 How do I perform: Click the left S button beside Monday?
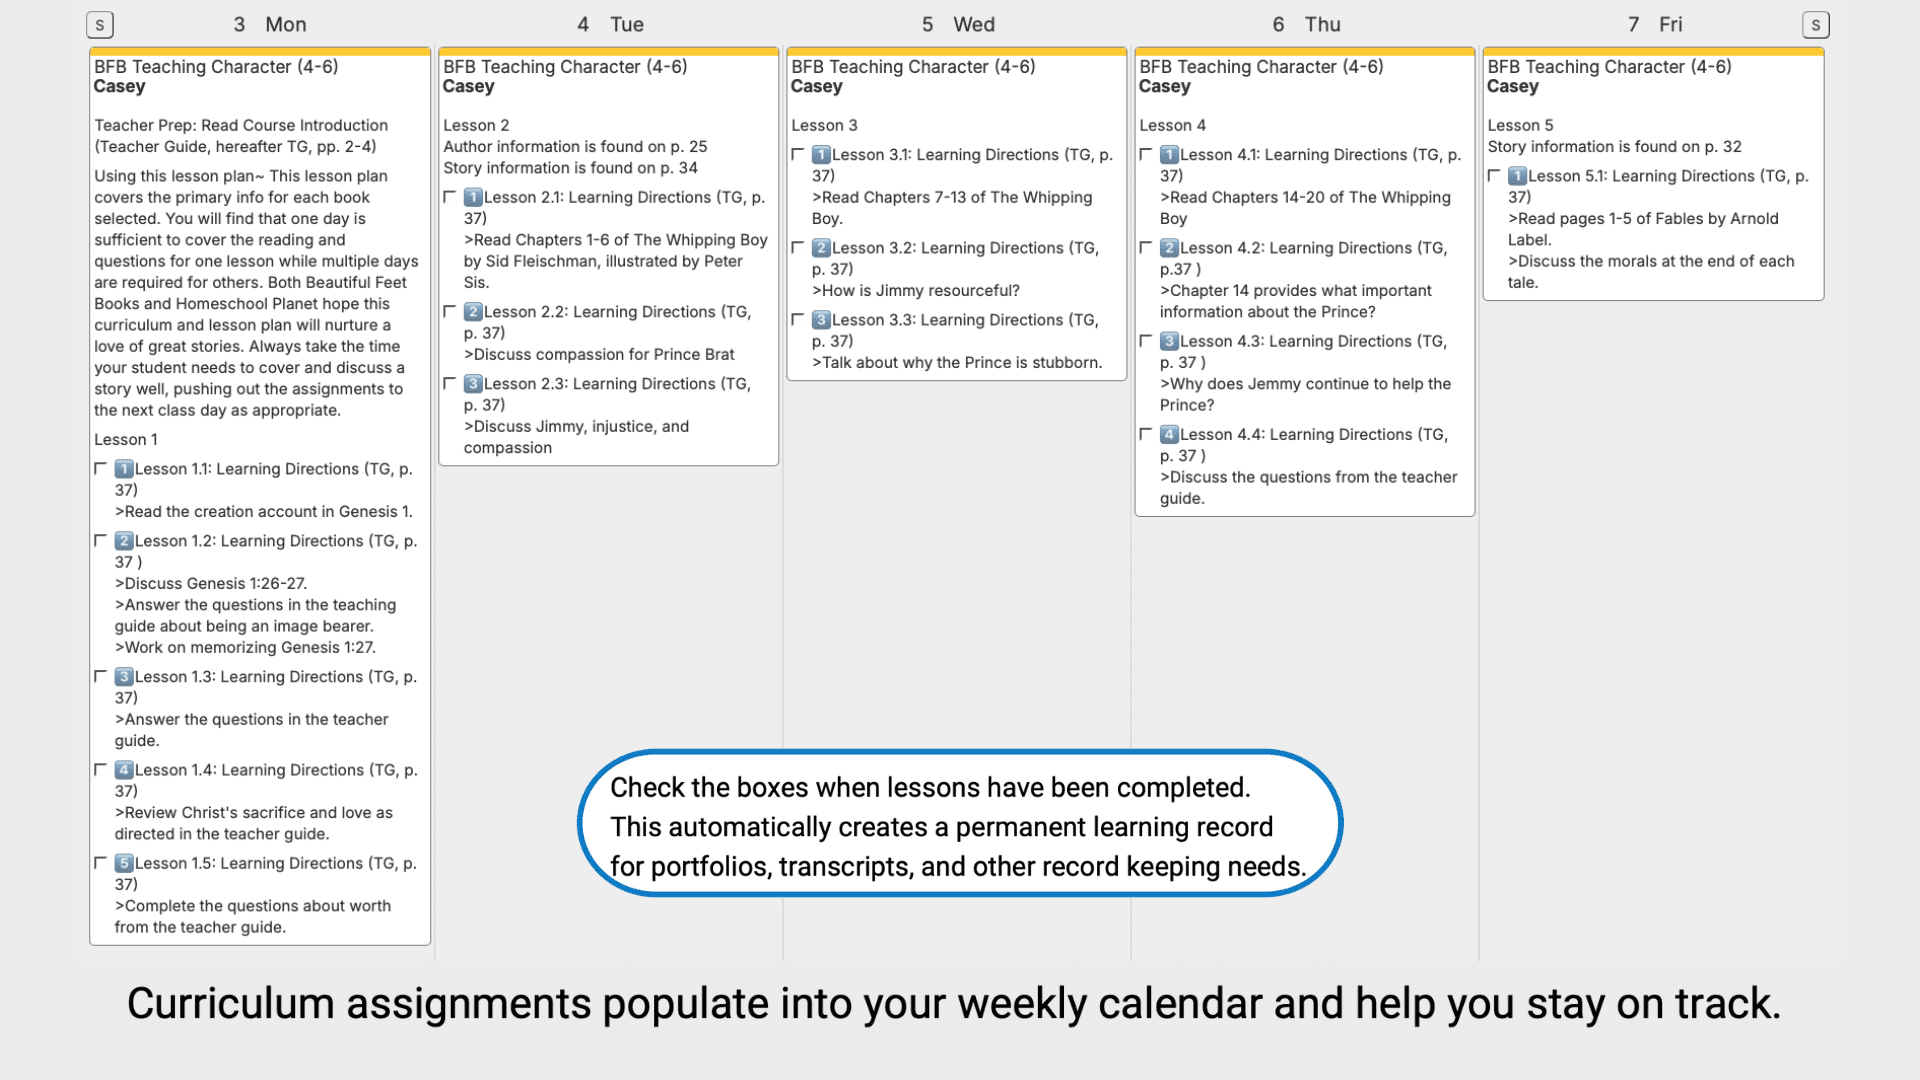[100, 25]
